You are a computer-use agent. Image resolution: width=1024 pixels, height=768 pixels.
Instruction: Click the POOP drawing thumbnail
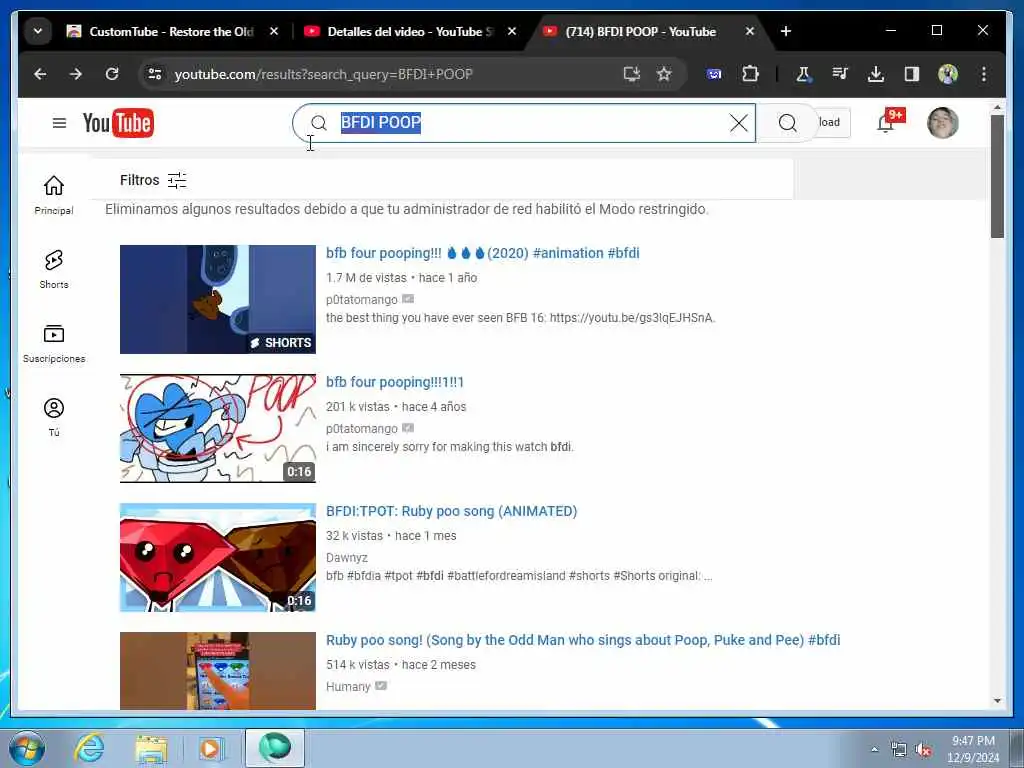point(217,428)
